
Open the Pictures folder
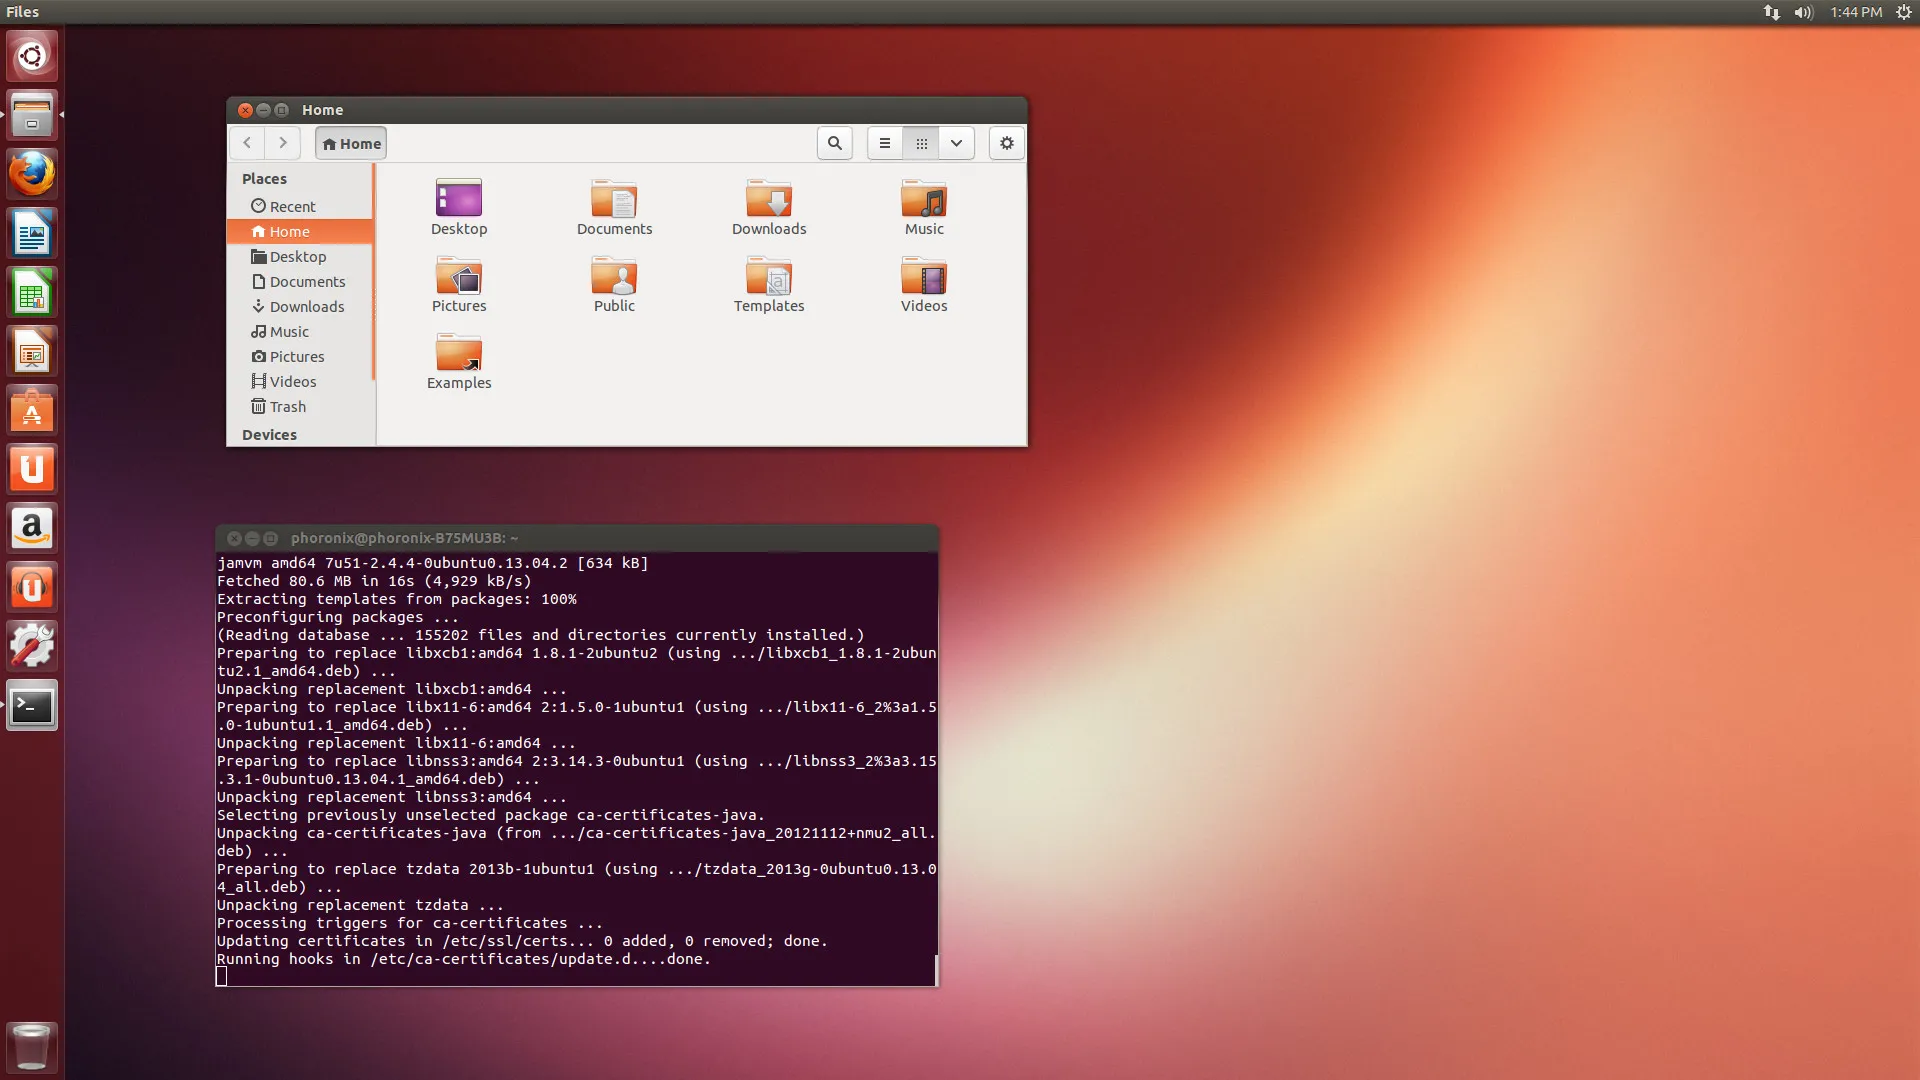pyautogui.click(x=458, y=282)
